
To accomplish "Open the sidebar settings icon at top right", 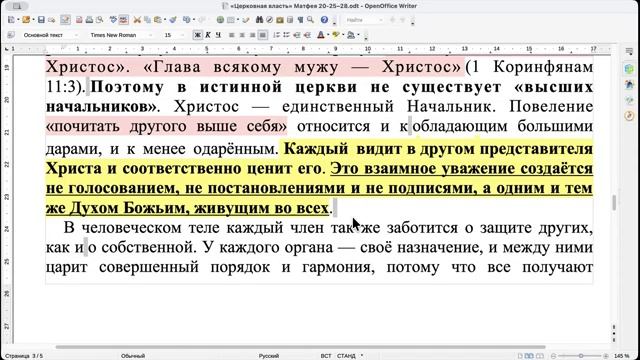I will (x=629, y=51).
